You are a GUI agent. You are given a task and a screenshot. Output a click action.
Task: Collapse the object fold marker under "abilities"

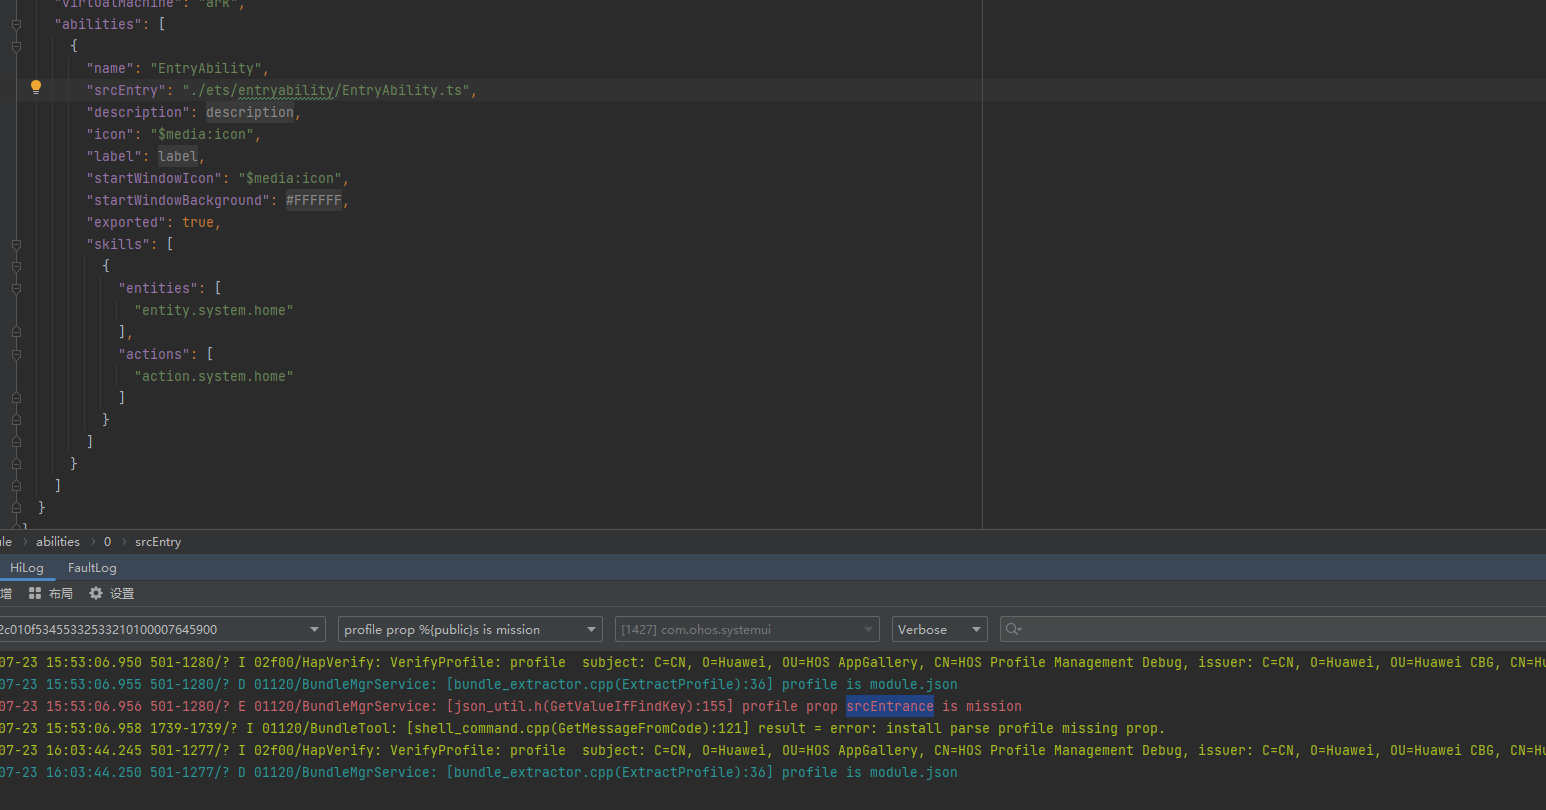tap(16, 46)
